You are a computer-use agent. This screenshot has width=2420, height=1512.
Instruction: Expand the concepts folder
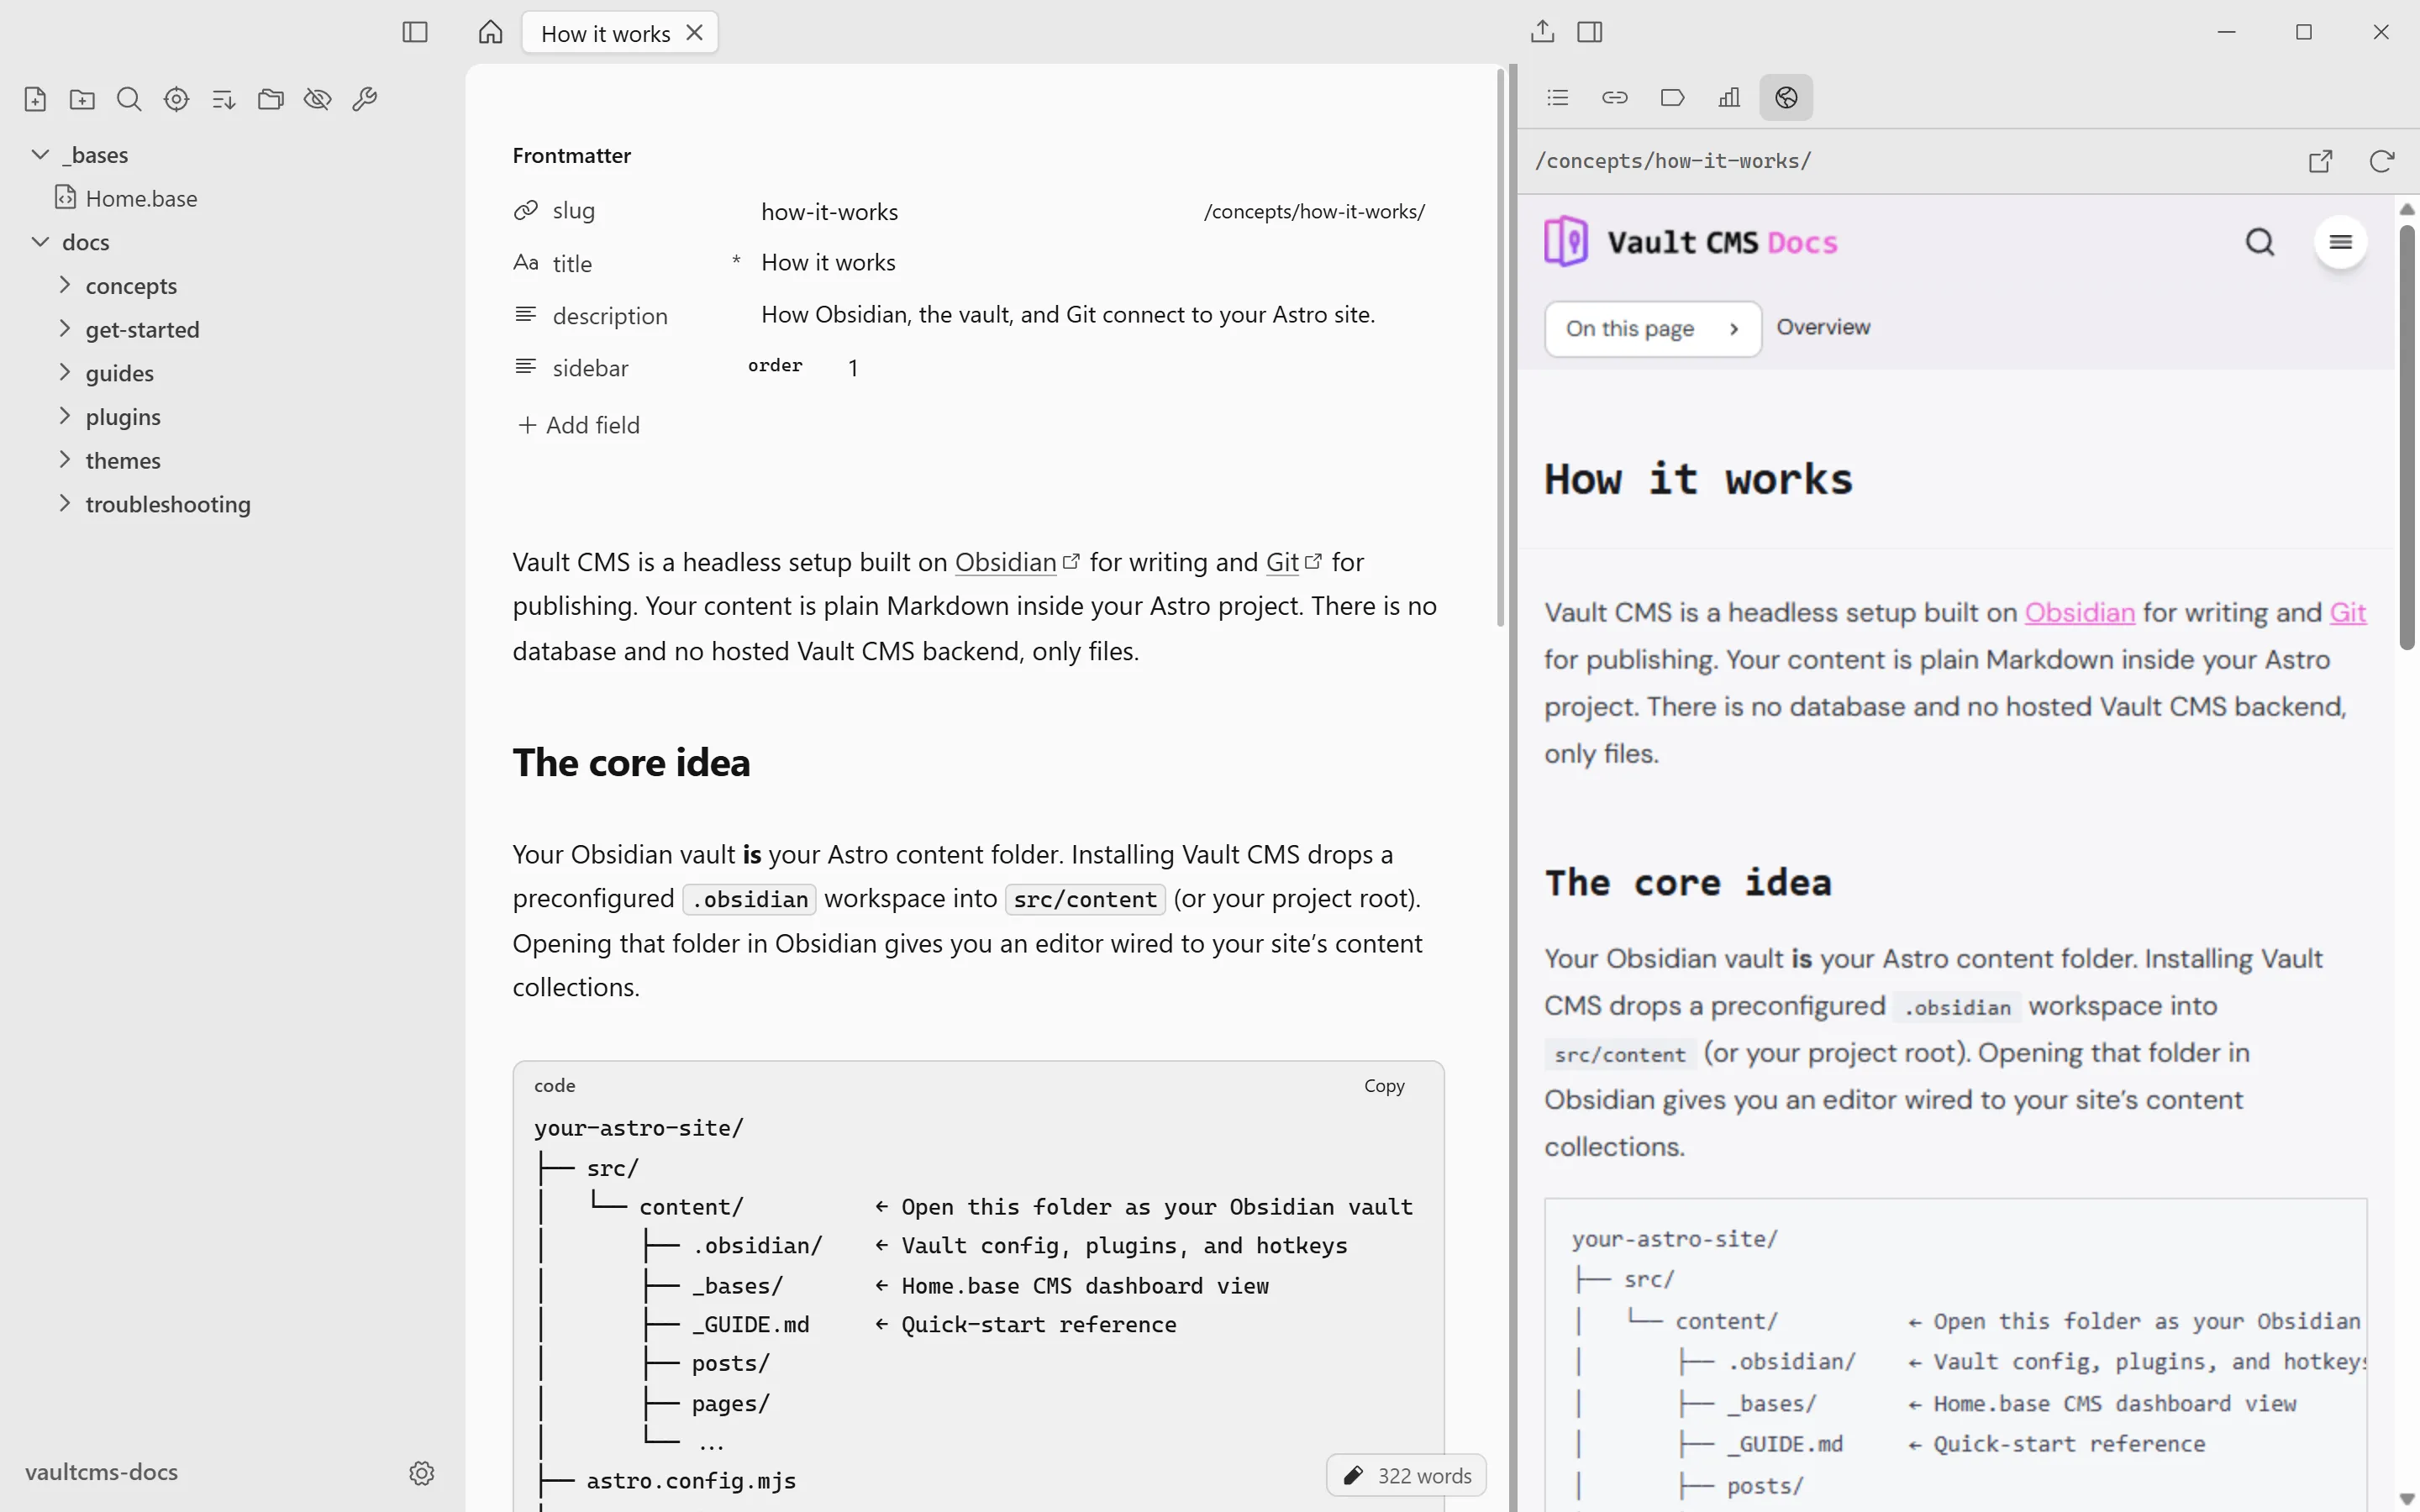click(65, 284)
